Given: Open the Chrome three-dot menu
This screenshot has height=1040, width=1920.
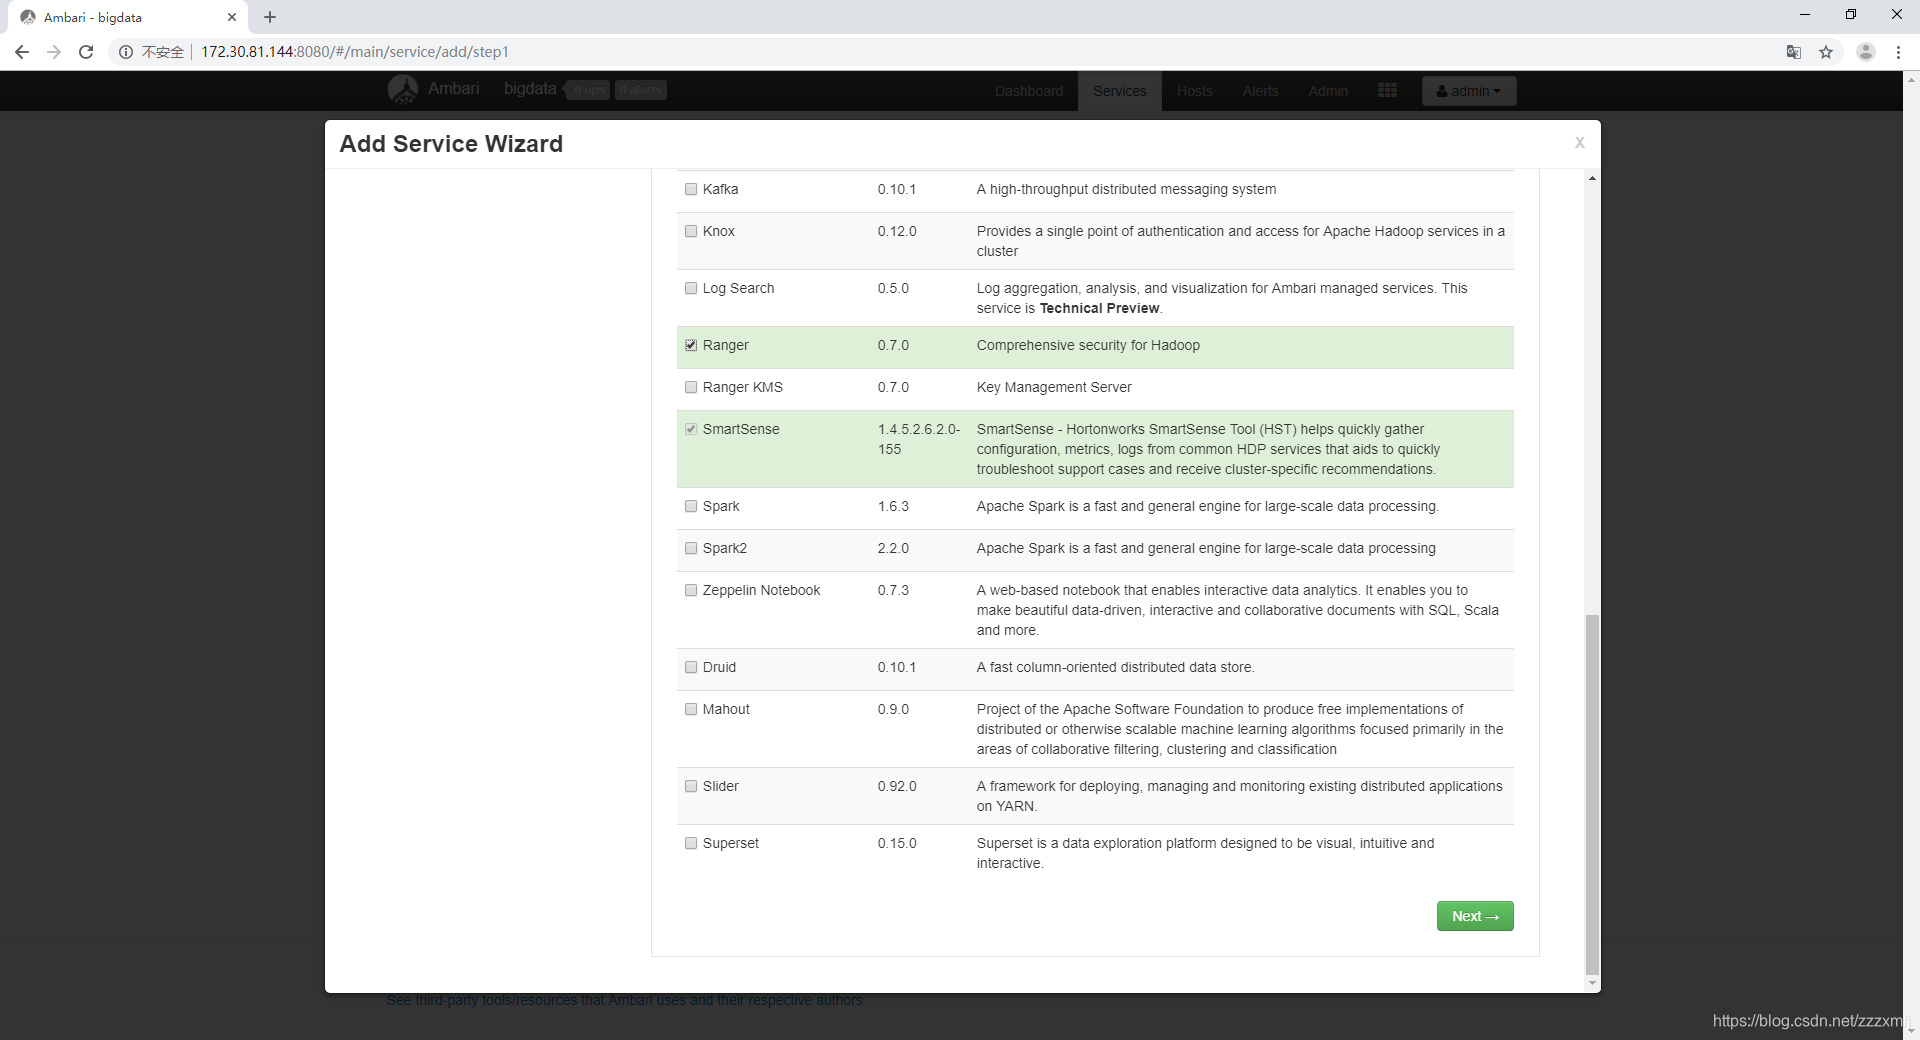Looking at the screenshot, I should (1898, 52).
